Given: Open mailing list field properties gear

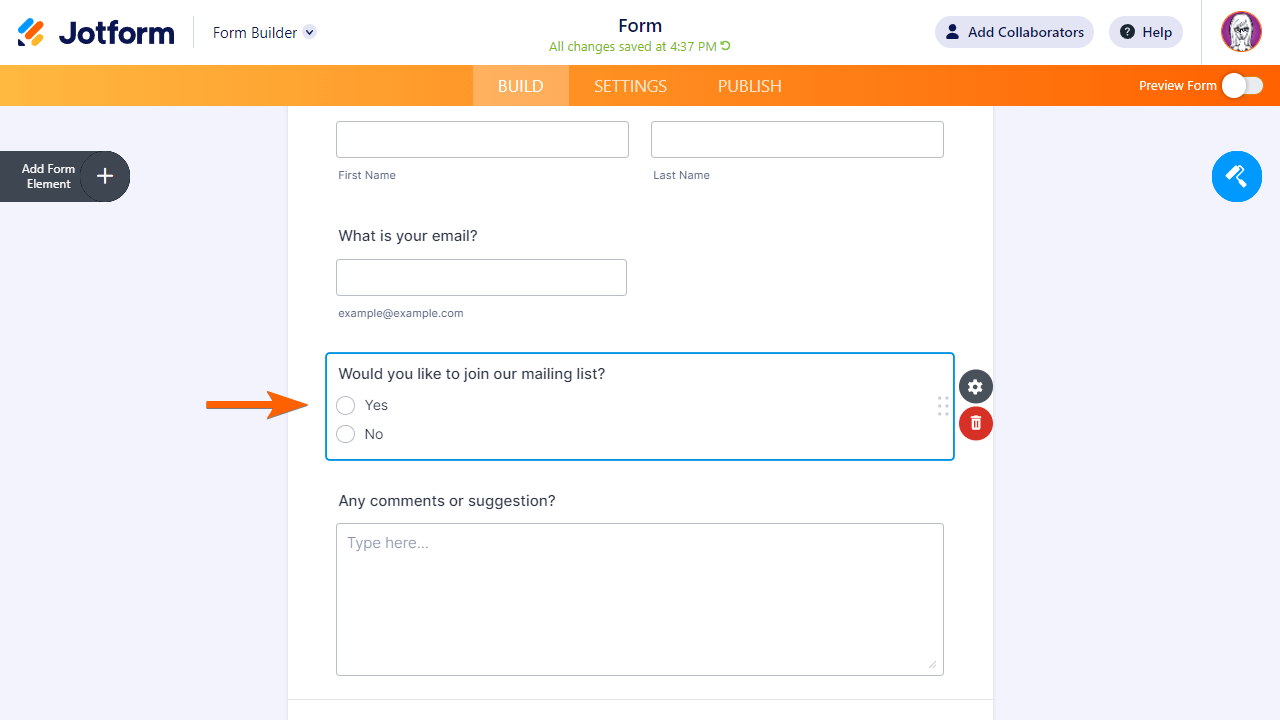Looking at the screenshot, I should tap(975, 387).
